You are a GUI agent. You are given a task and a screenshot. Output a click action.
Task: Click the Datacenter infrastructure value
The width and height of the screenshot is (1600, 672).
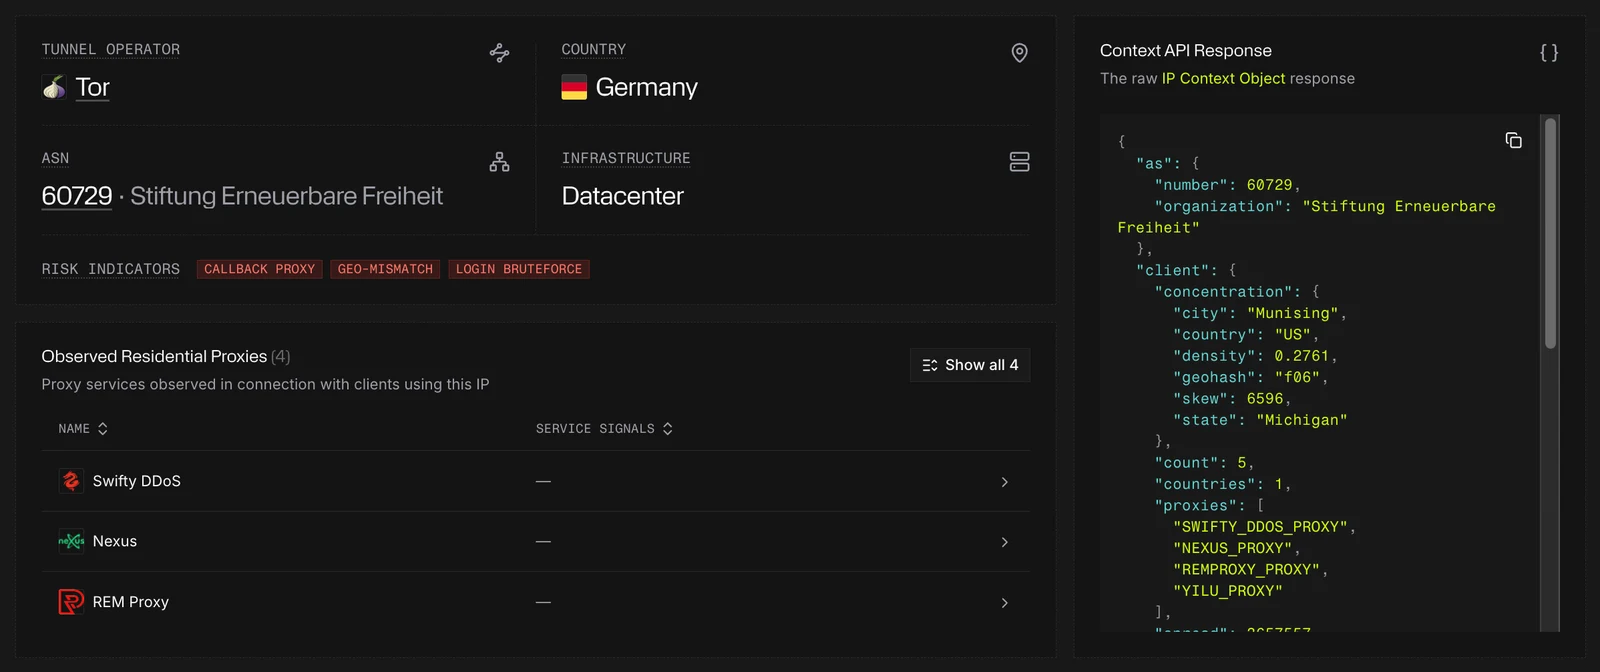[x=623, y=196]
